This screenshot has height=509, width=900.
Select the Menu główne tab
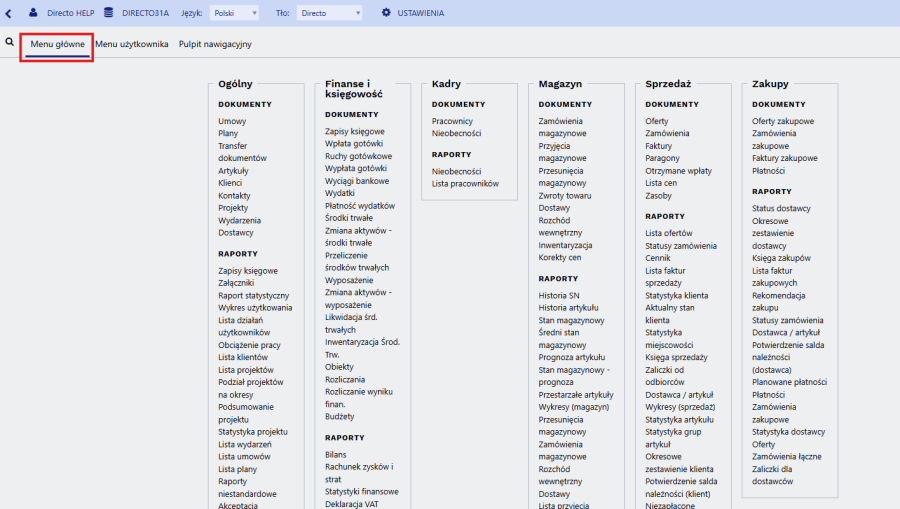click(57, 44)
